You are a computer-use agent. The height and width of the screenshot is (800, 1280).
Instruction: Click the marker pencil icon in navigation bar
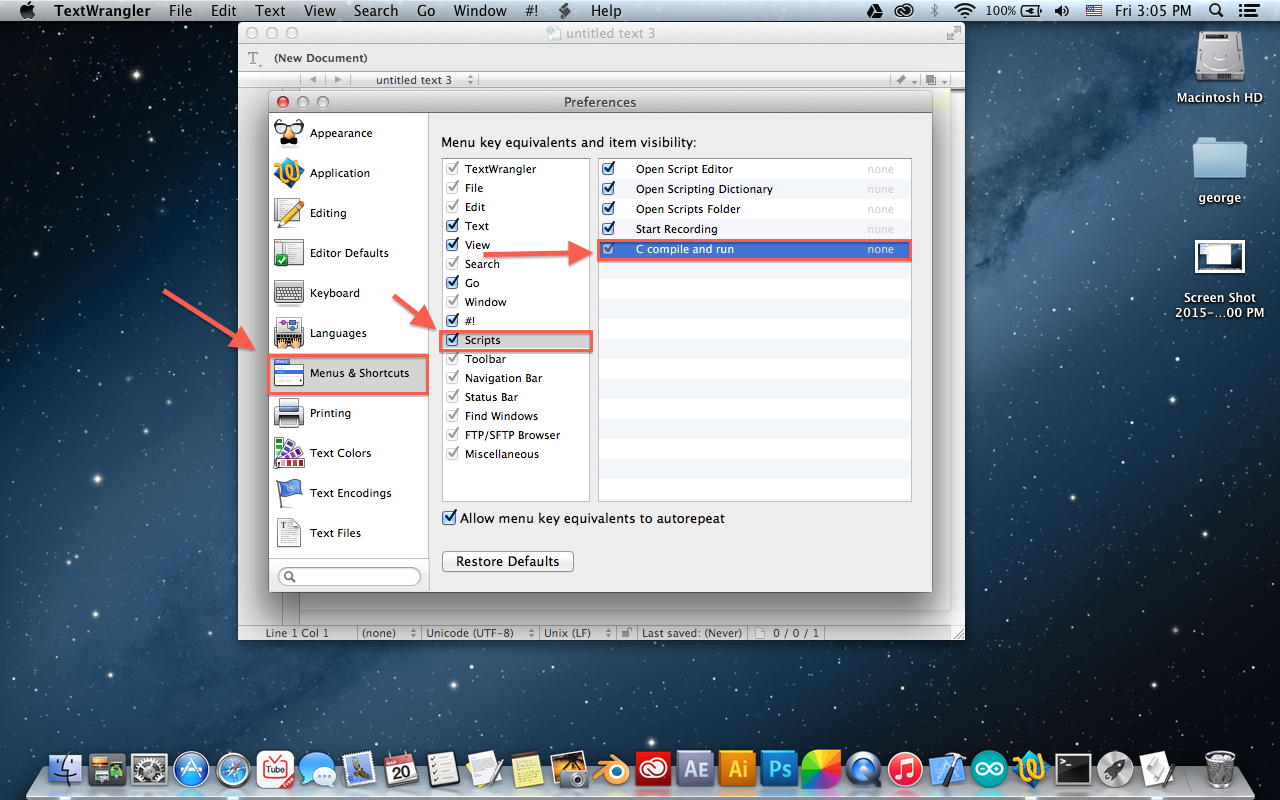tap(904, 80)
